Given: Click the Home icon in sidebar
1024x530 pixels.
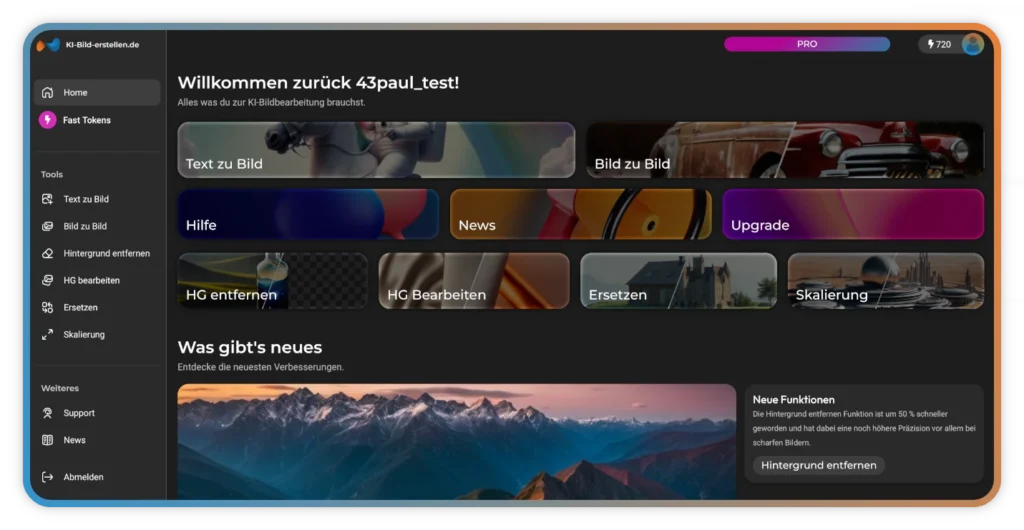Looking at the screenshot, I should 47,93.
